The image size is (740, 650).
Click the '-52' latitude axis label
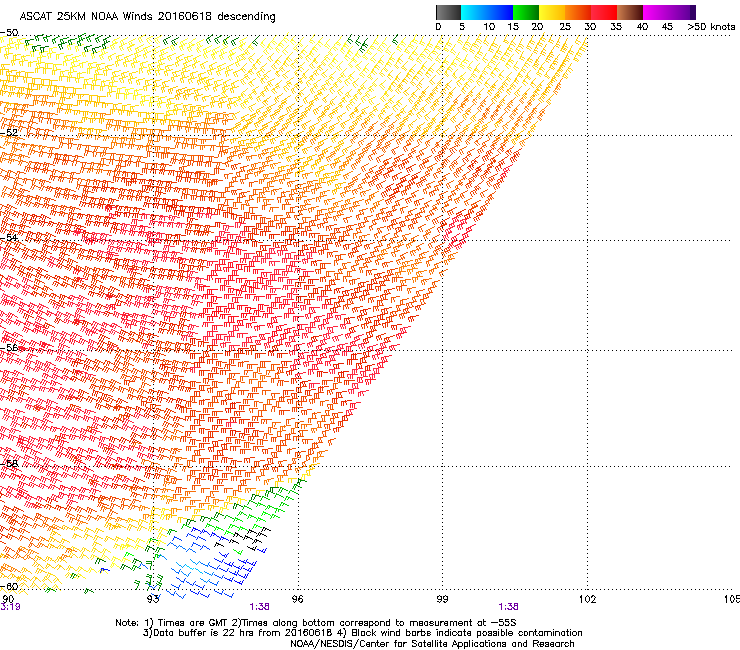click(x=9, y=133)
